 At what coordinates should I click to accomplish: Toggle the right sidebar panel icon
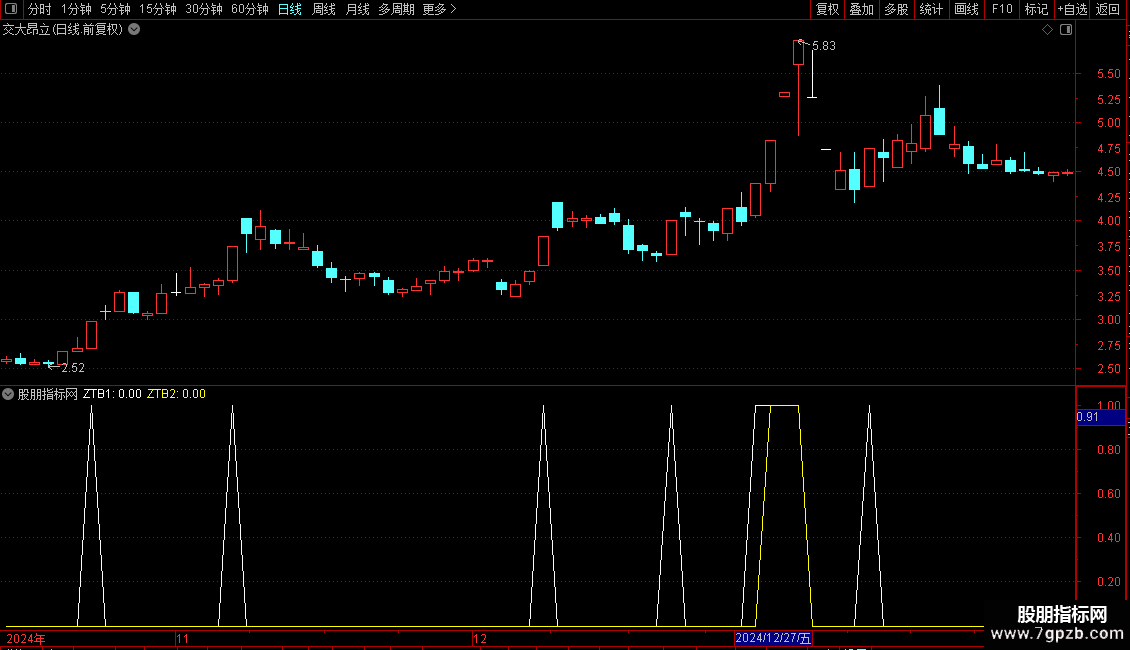coord(1066,30)
